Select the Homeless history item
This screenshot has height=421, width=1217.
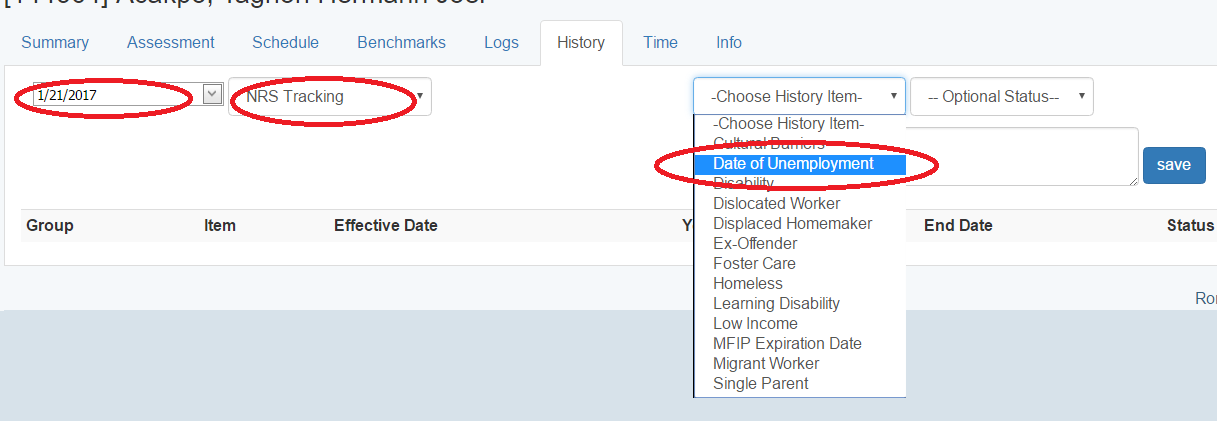pos(747,284)
